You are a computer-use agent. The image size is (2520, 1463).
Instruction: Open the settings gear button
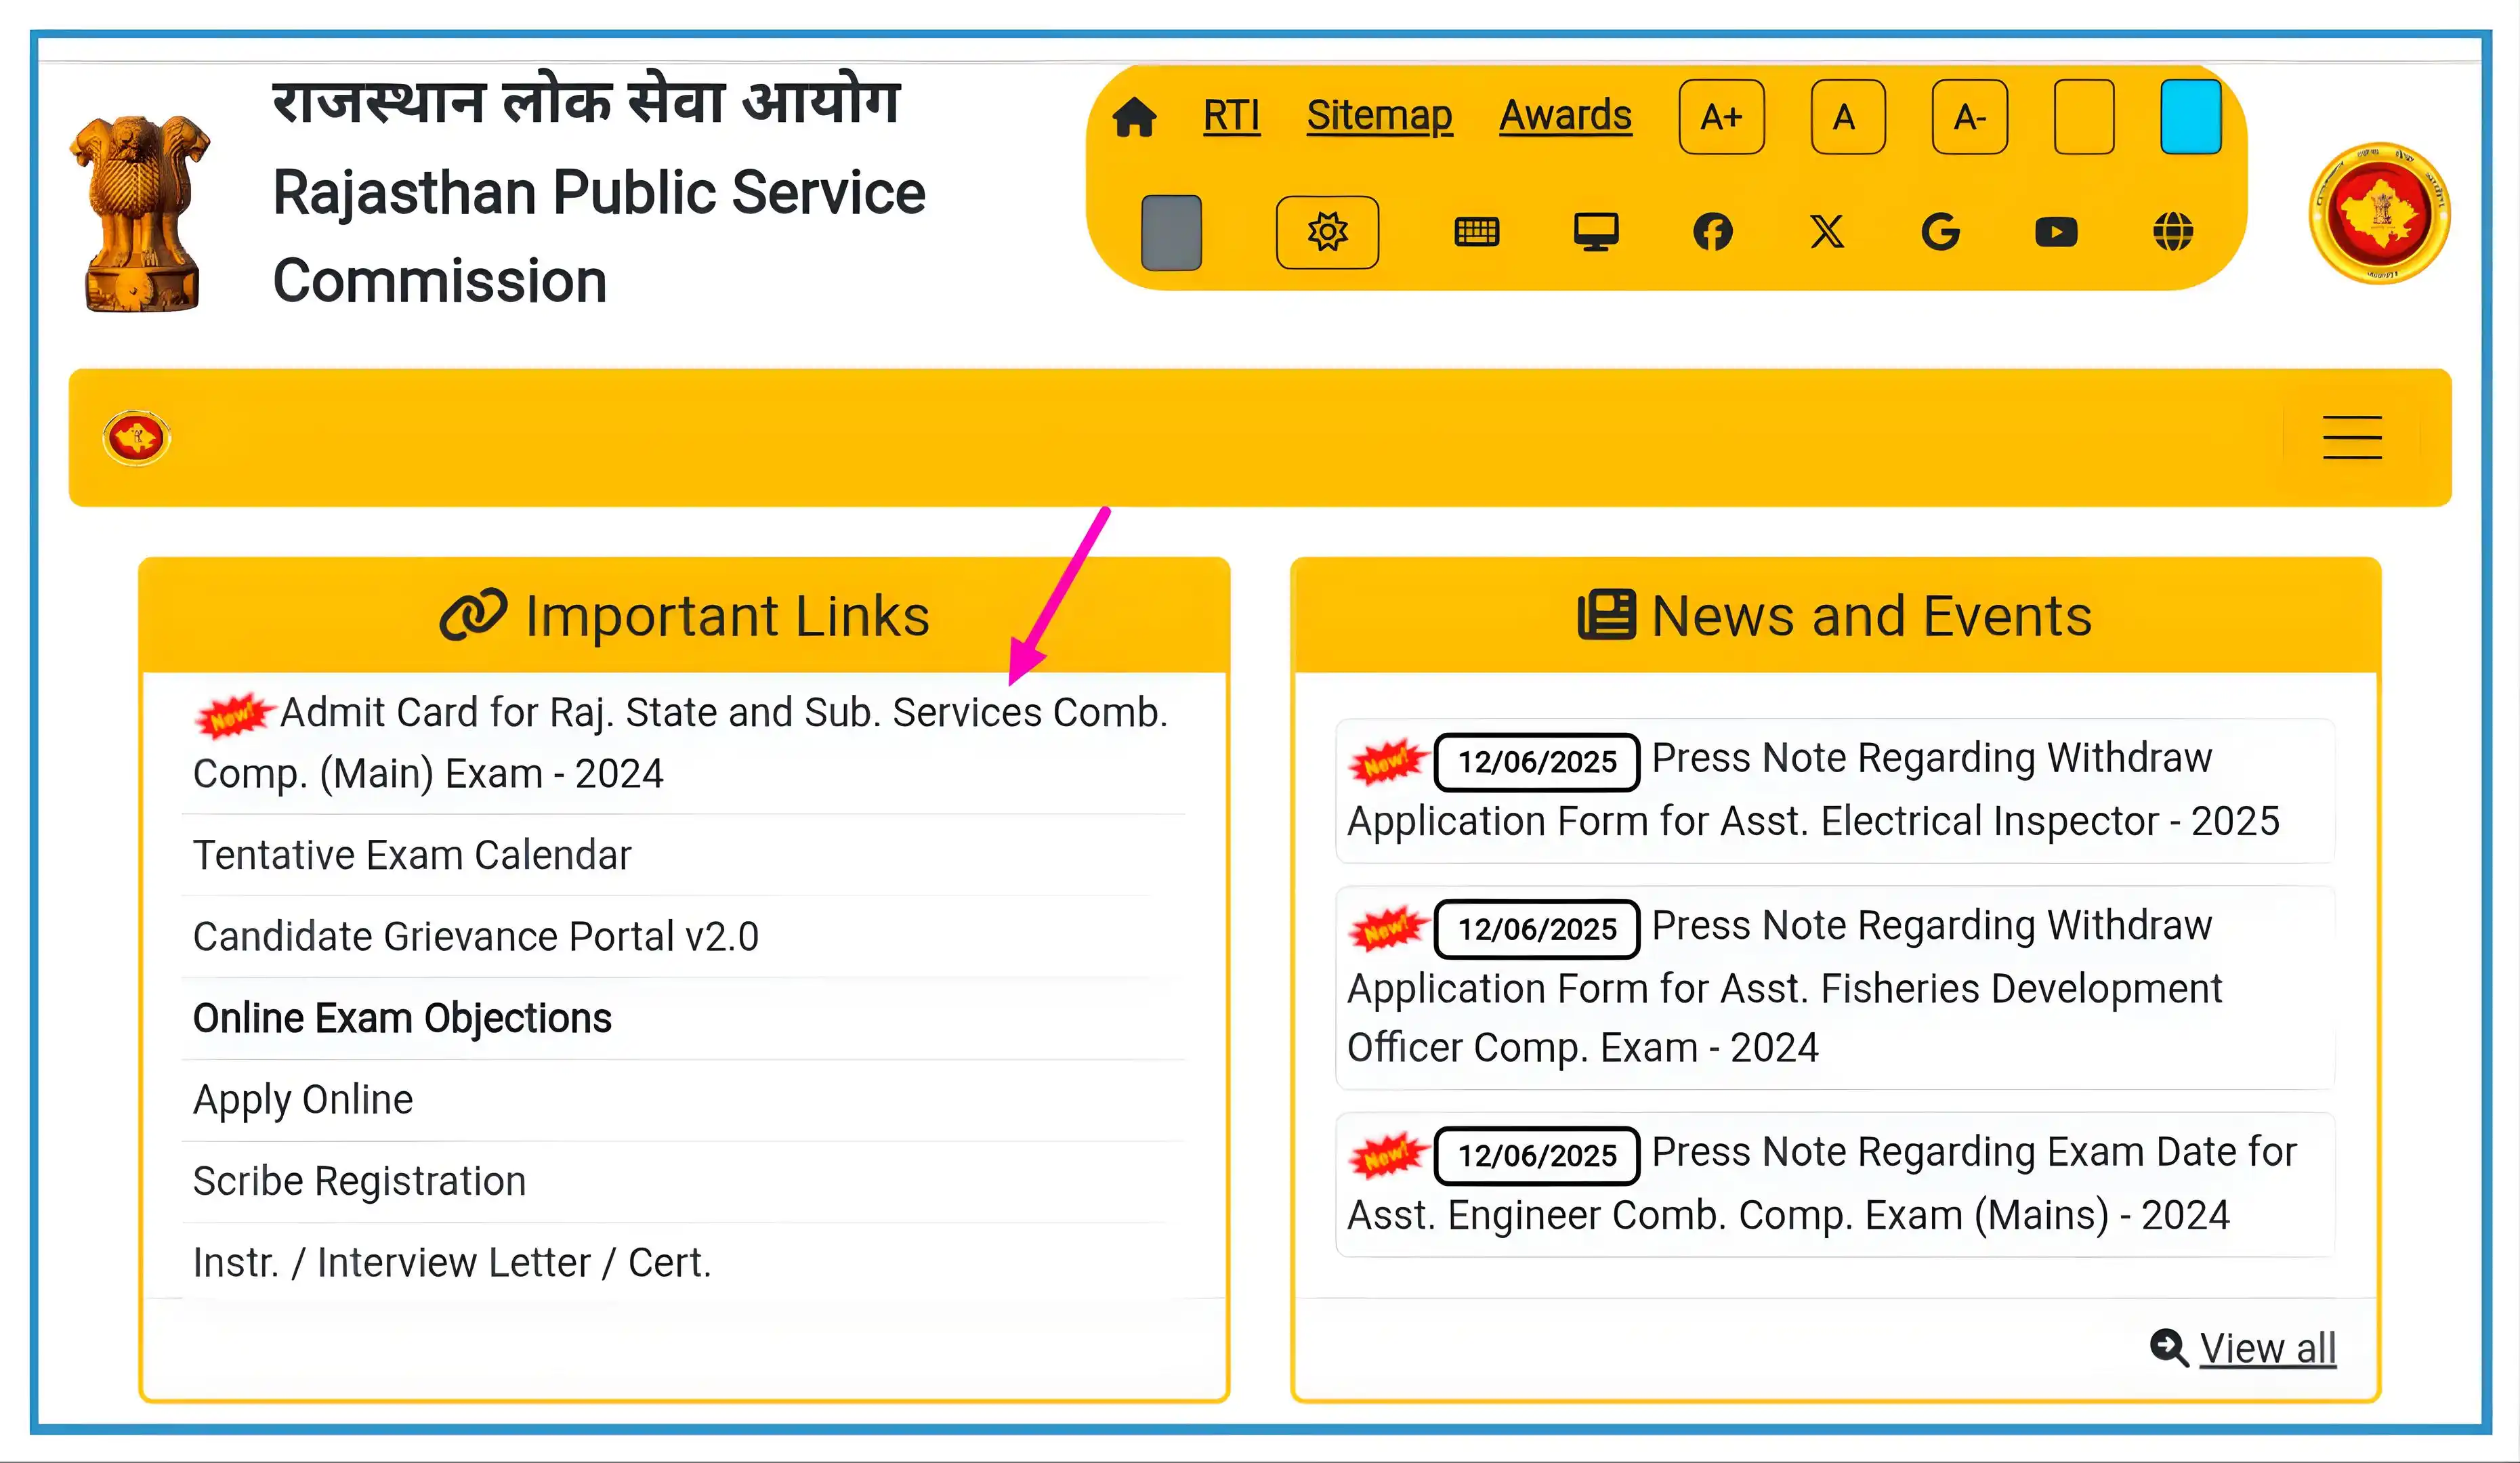[1327, 232]
